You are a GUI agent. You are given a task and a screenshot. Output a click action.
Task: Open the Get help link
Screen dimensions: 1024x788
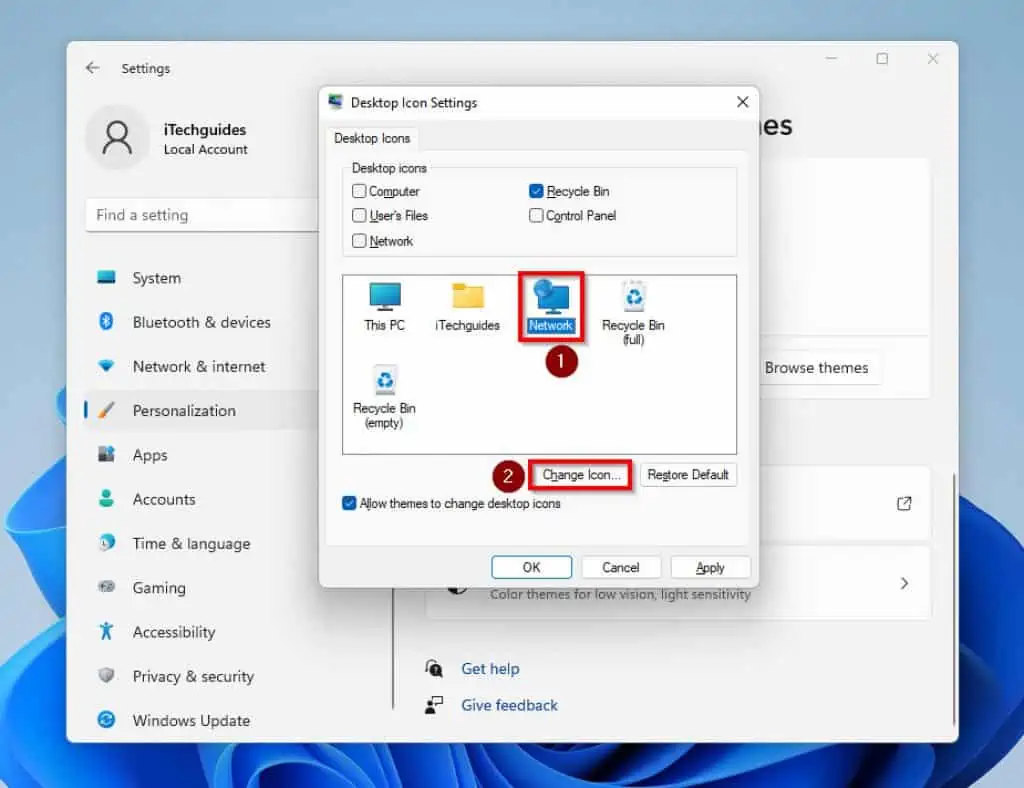pyautogui.click(x=490, y=669)
